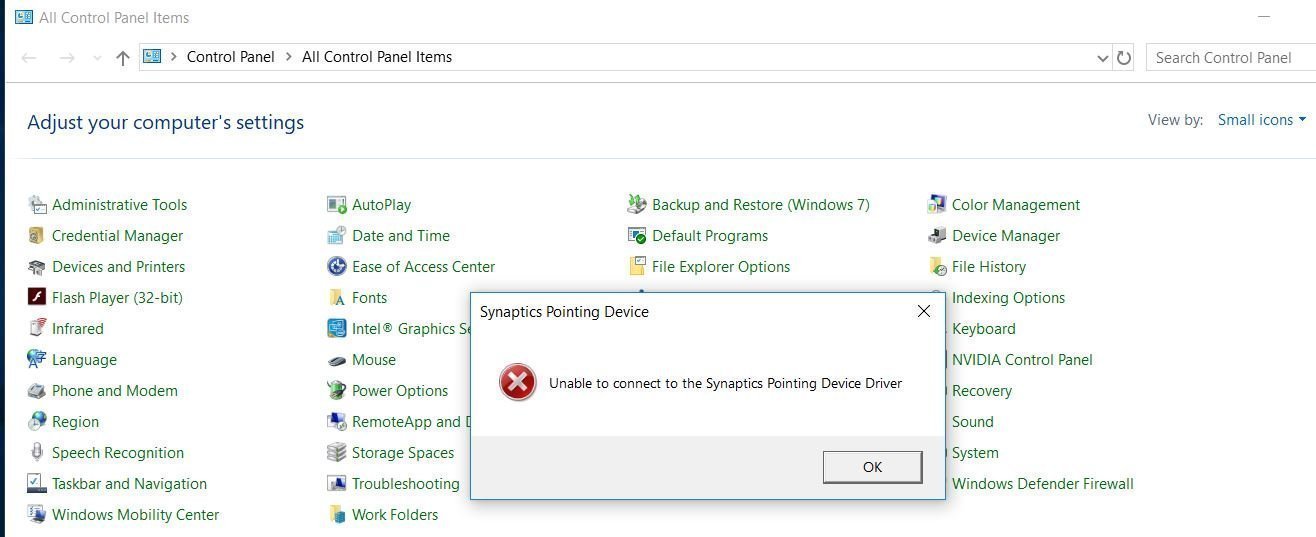
Task: Click the Indexing Options link
Action: click(1008, 298)
